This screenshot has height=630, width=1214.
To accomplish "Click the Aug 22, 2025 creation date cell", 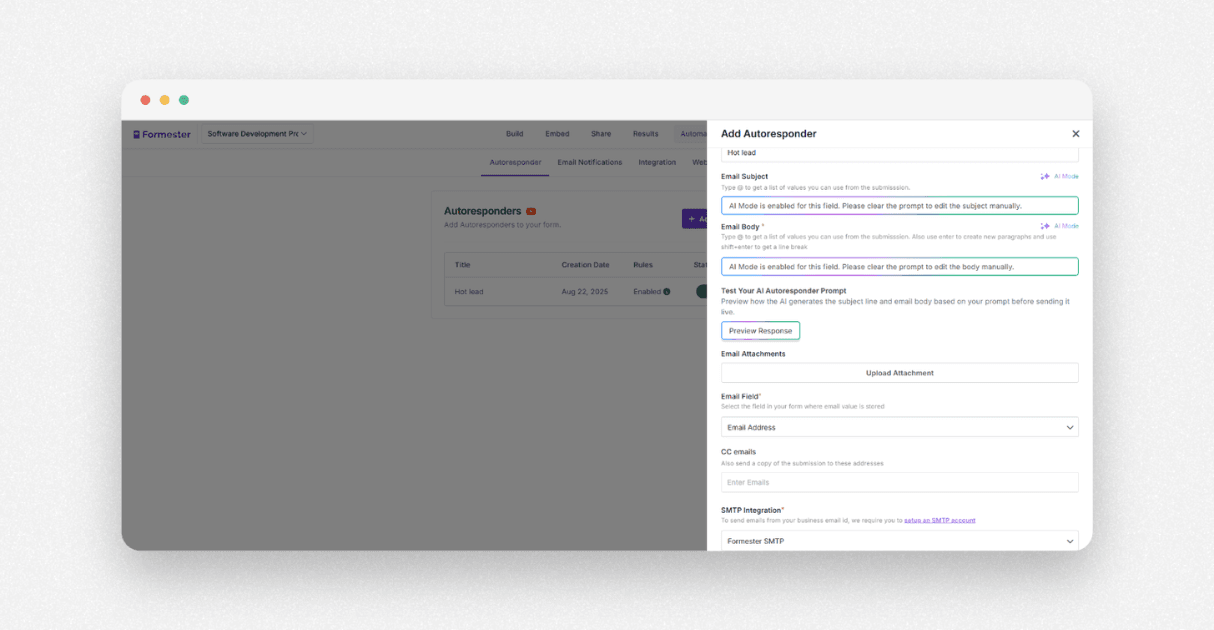I will coord(585,292).
